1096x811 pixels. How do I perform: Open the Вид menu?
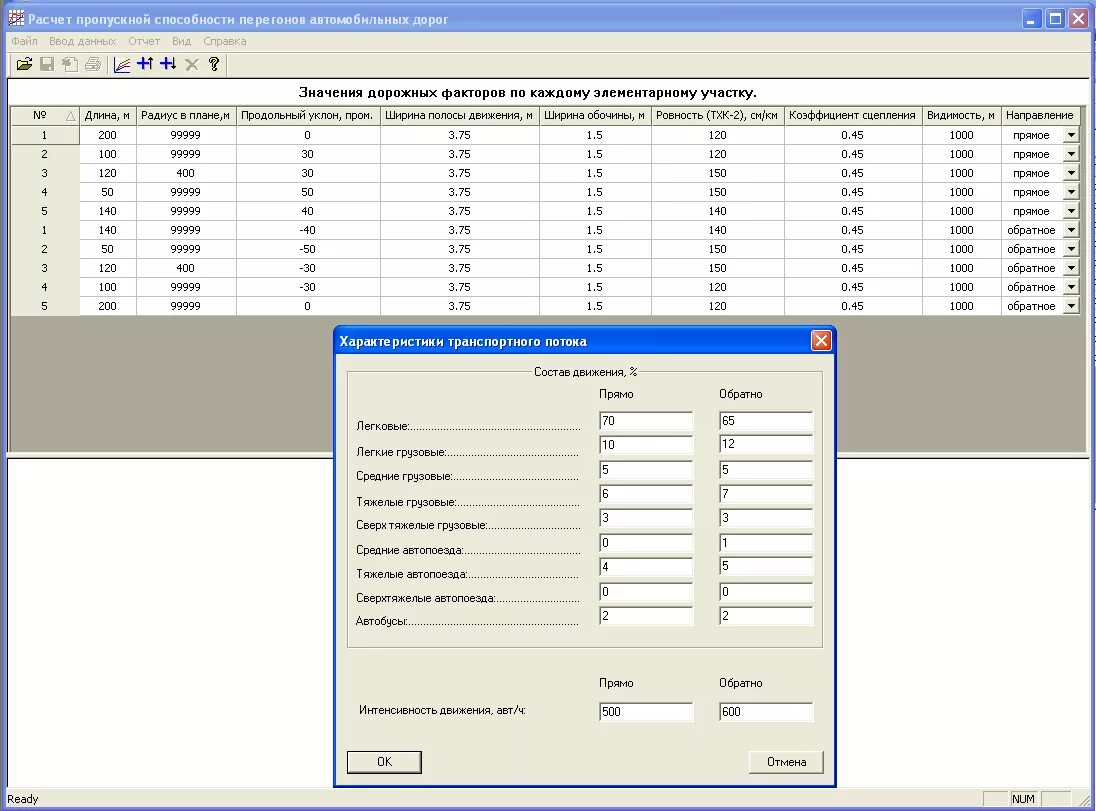(181, 41)
